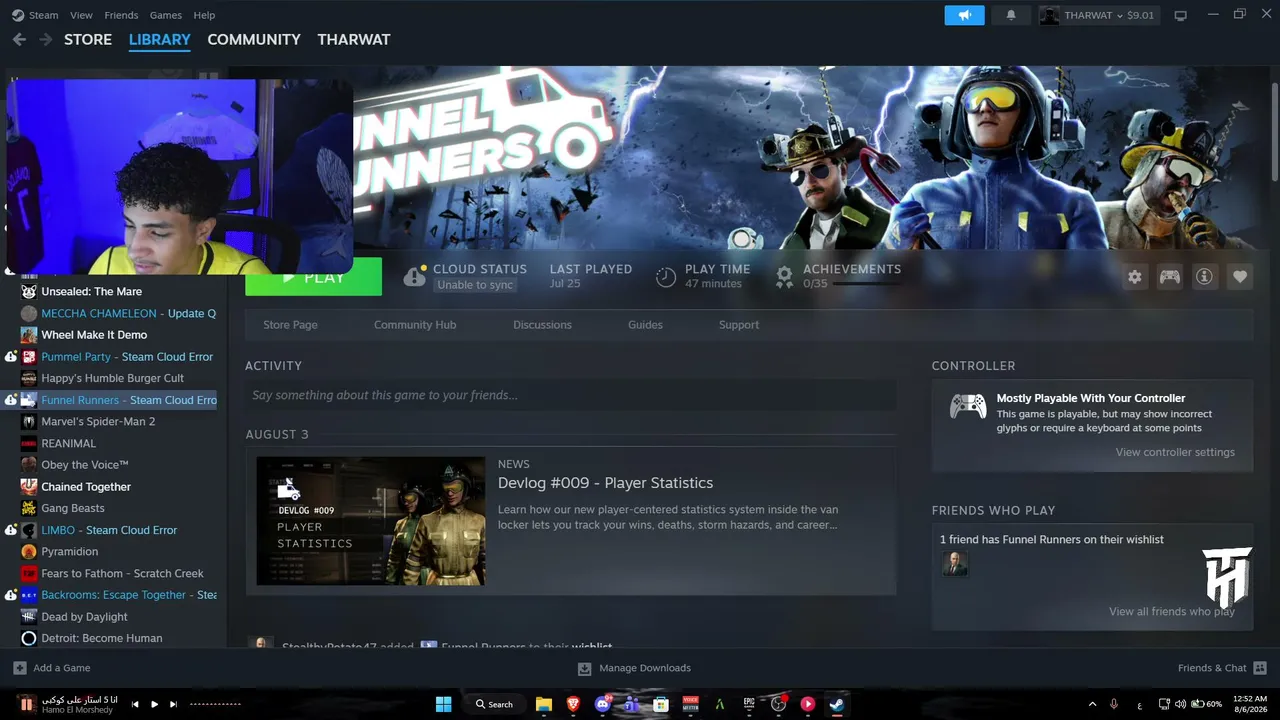Click the Steam icon on the taskbar
The height and width of the screenshot is (720, 1280).
coord(837,704)
